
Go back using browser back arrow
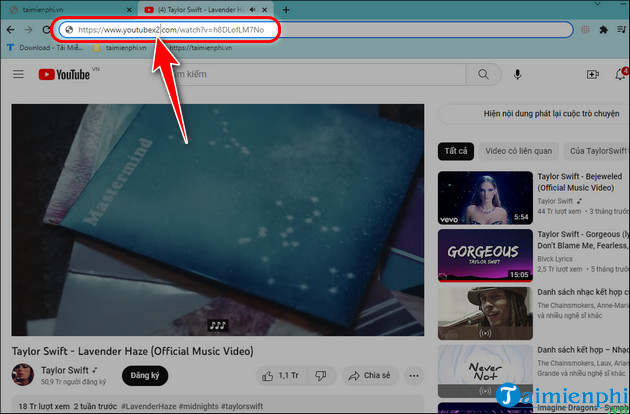click(x=10, y=29)
